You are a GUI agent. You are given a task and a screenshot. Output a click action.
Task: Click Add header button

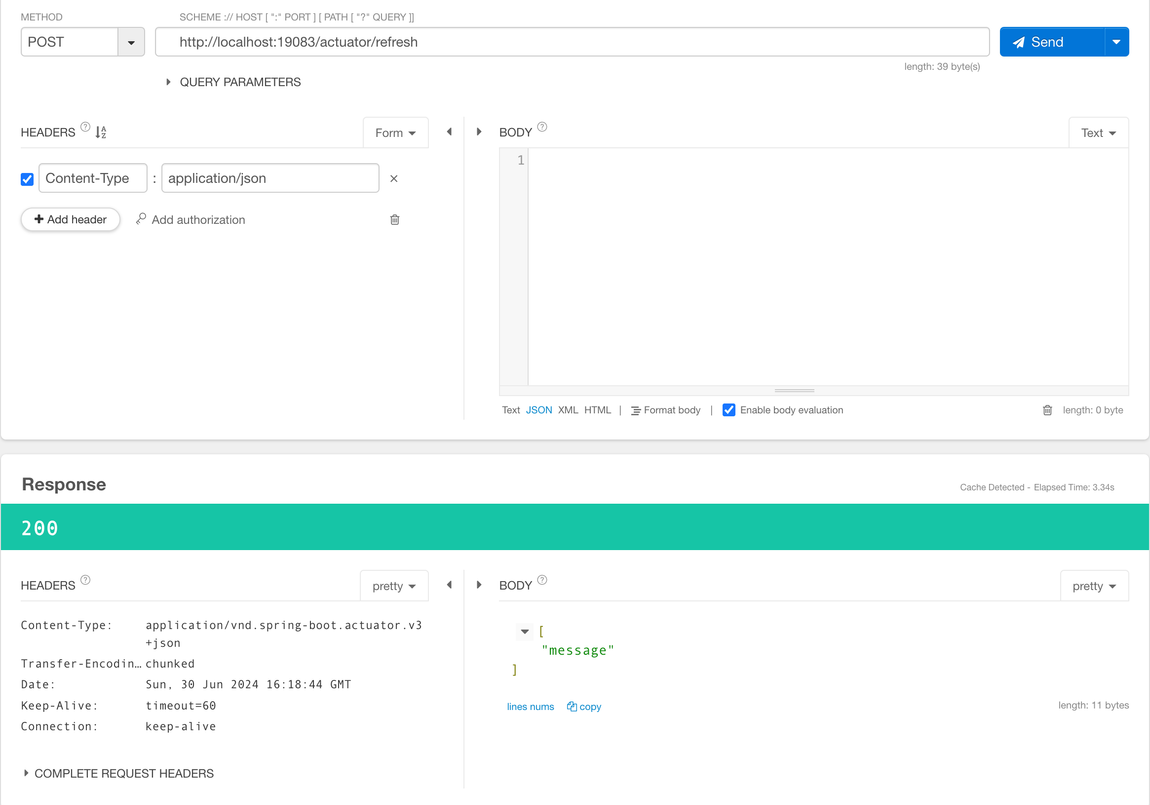(70, 219)
